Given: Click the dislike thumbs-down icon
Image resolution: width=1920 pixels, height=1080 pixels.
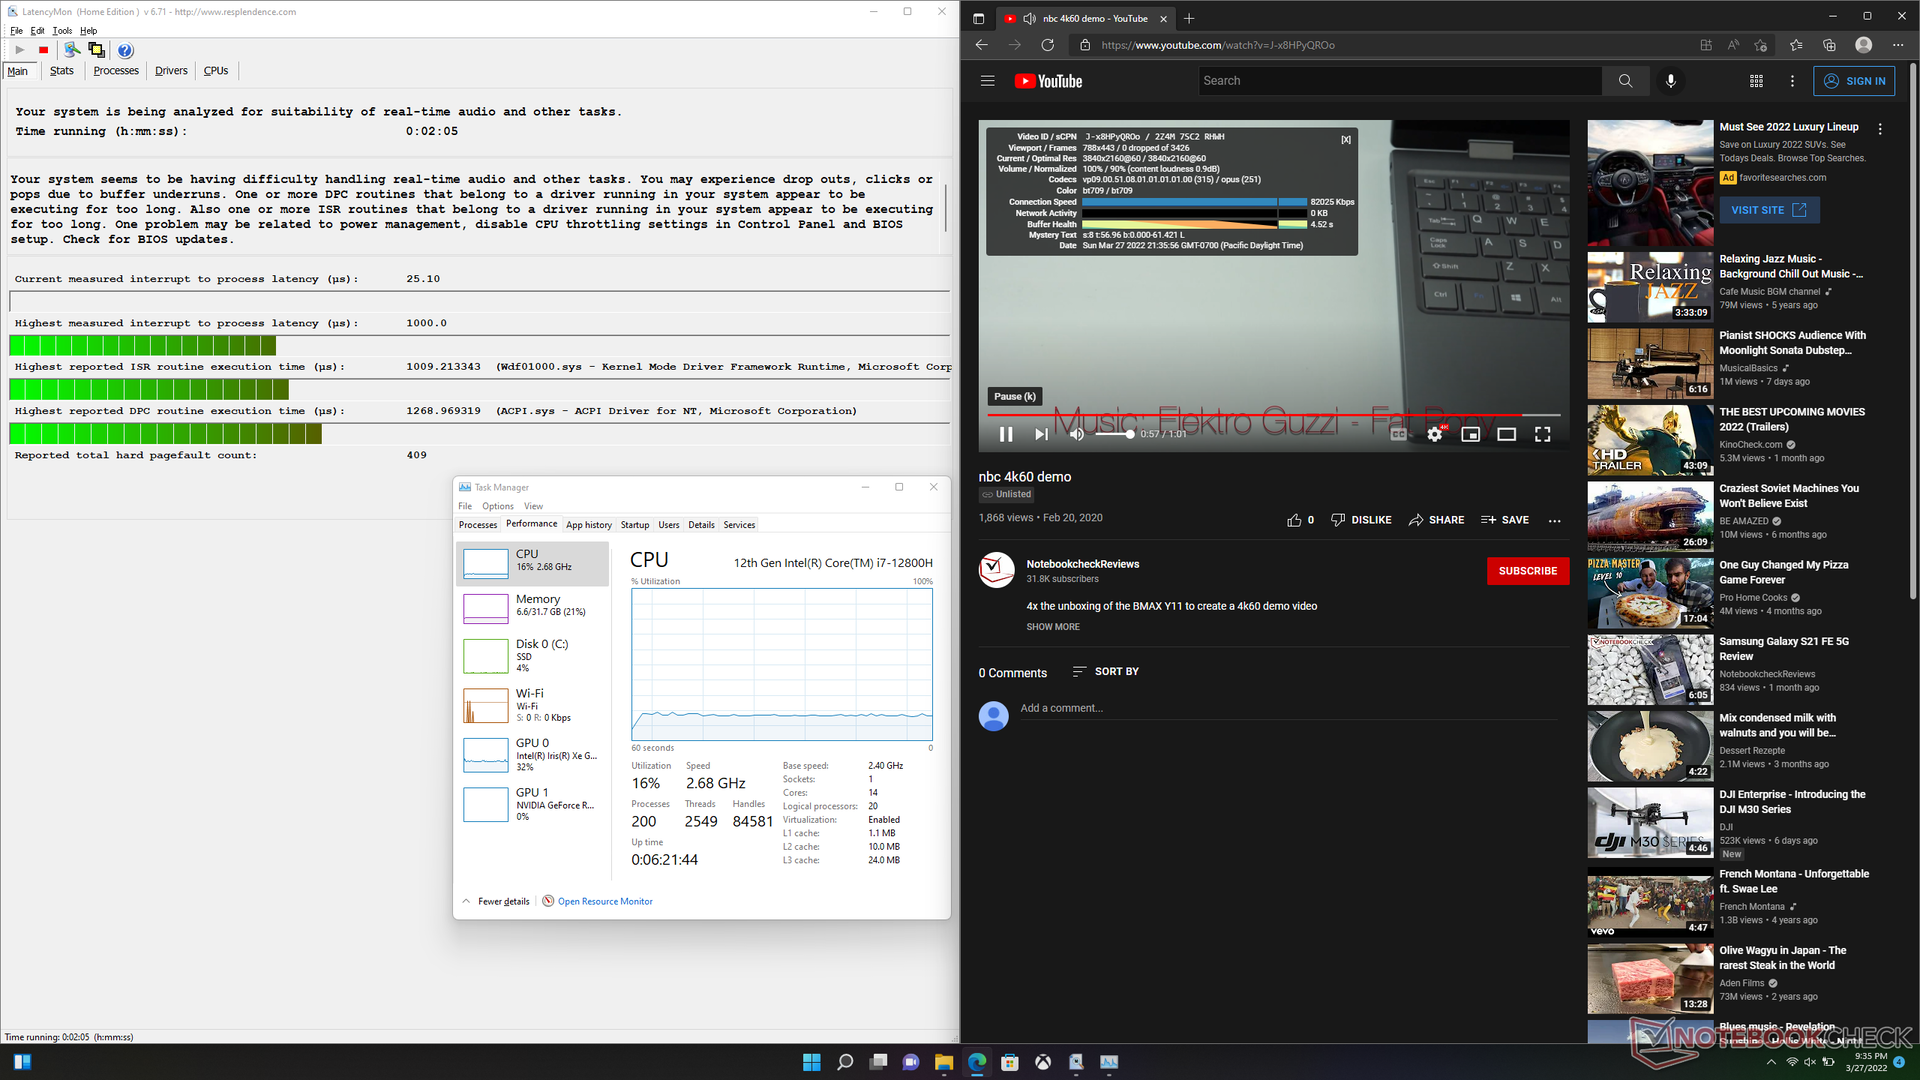Looking at the screenshot, I should (x=1338, y=520).
